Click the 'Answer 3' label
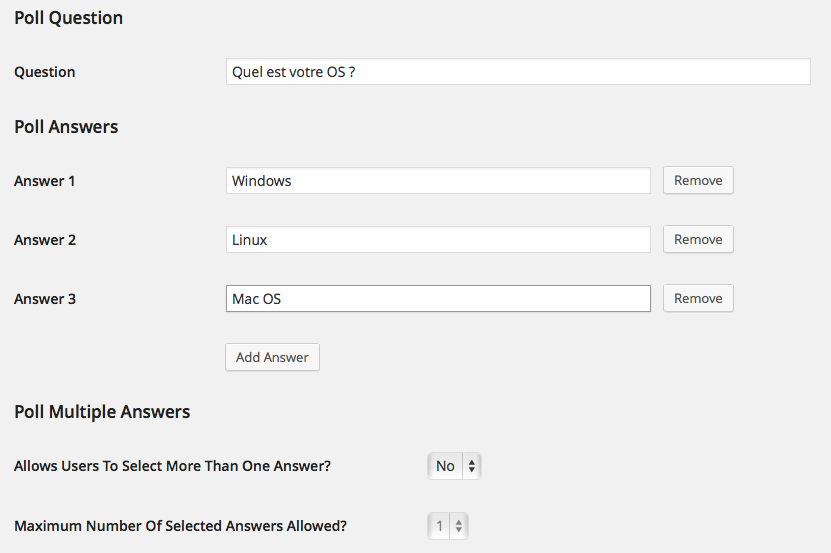Viewport: 831px width, 553px height. pos(45,299)
